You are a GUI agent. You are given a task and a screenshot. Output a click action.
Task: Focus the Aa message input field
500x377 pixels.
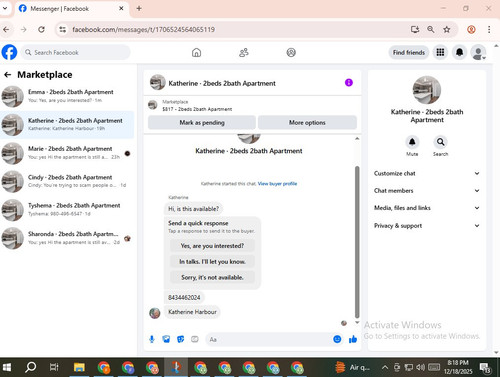point(268,339)
